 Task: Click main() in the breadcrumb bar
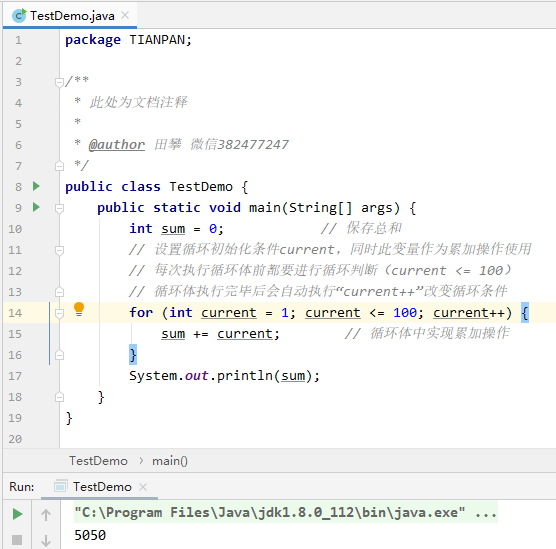(x=170, y=461)
